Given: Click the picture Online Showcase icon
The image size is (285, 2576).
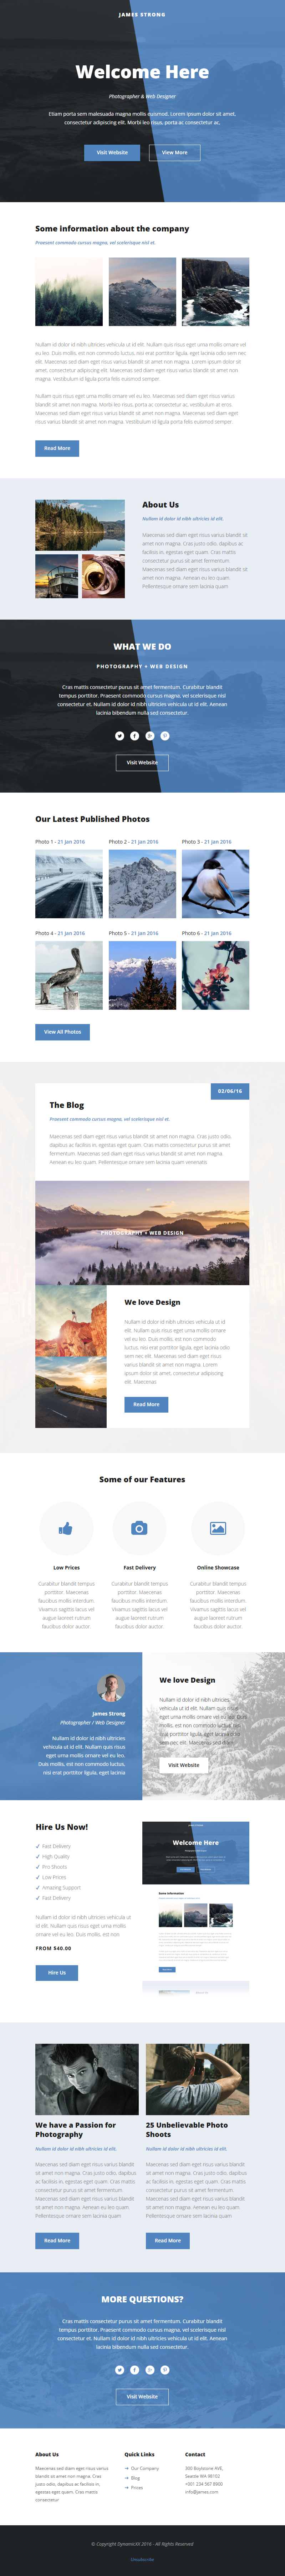Looking at the screenshot, I should pos(218,1528).
